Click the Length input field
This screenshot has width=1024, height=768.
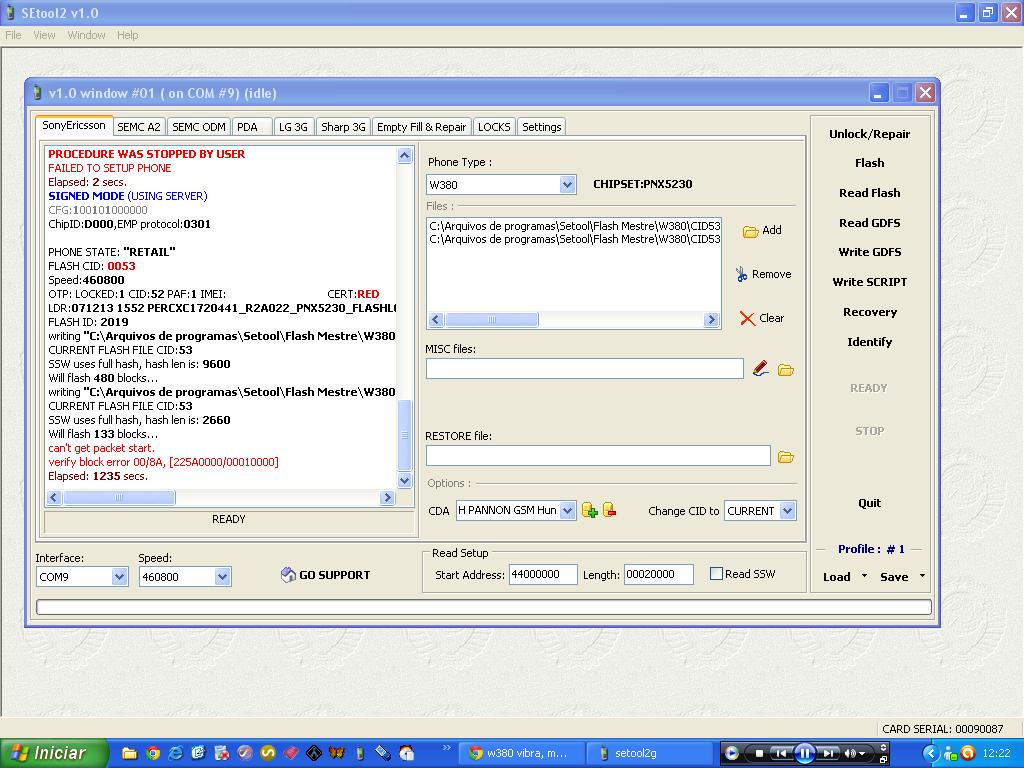[x=658, y=574]
